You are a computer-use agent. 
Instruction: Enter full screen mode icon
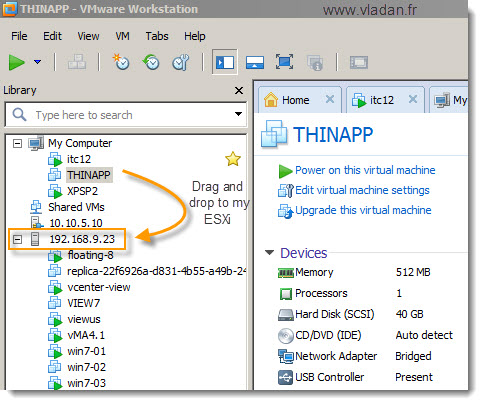coord(284,62)
